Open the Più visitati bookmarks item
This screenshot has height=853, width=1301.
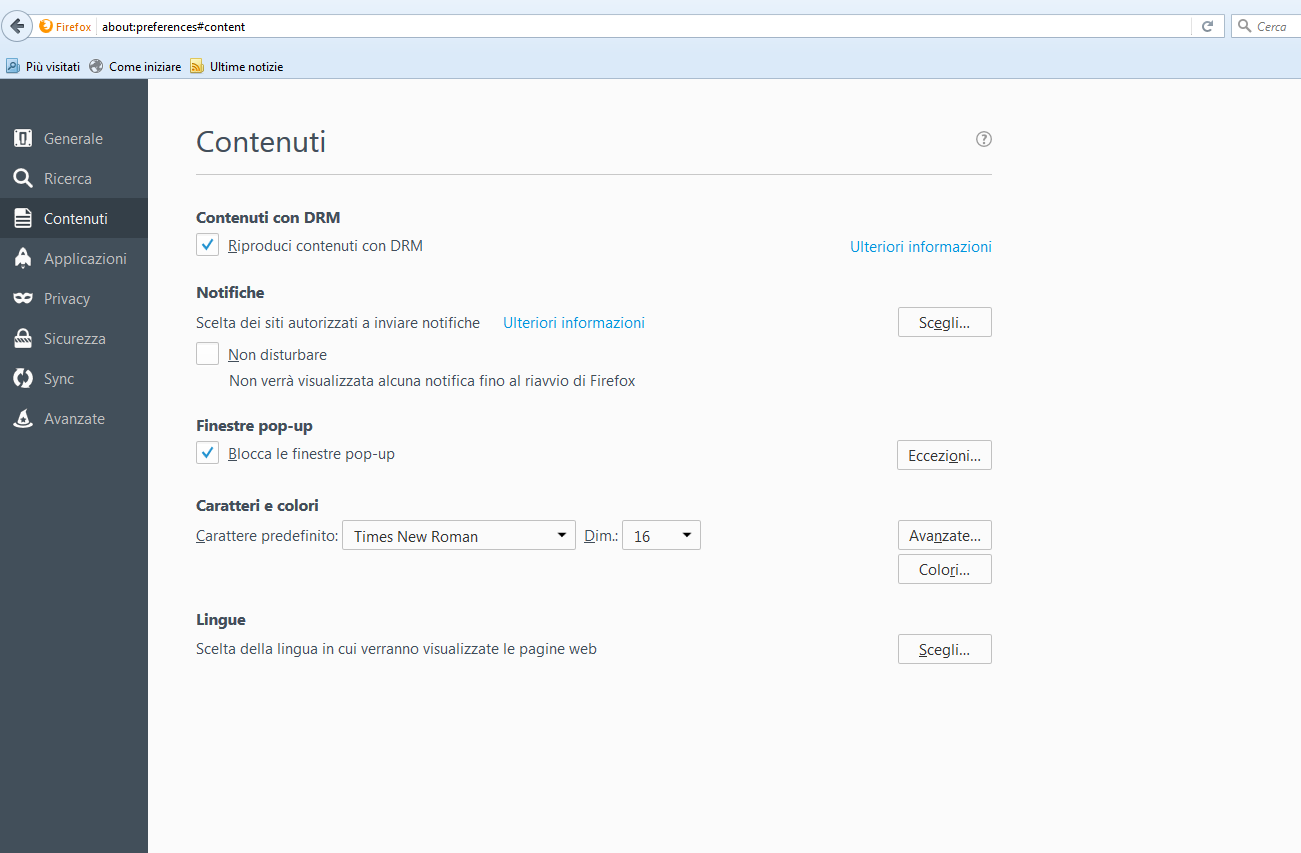(x=44, y=67)
